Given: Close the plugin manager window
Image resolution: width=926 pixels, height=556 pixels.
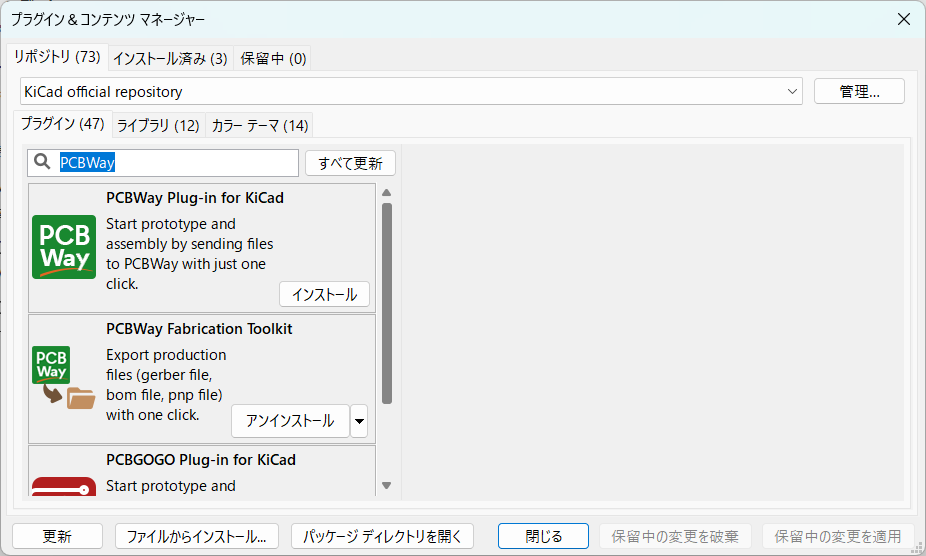Looking at the screenshot, I should [904, 19].
